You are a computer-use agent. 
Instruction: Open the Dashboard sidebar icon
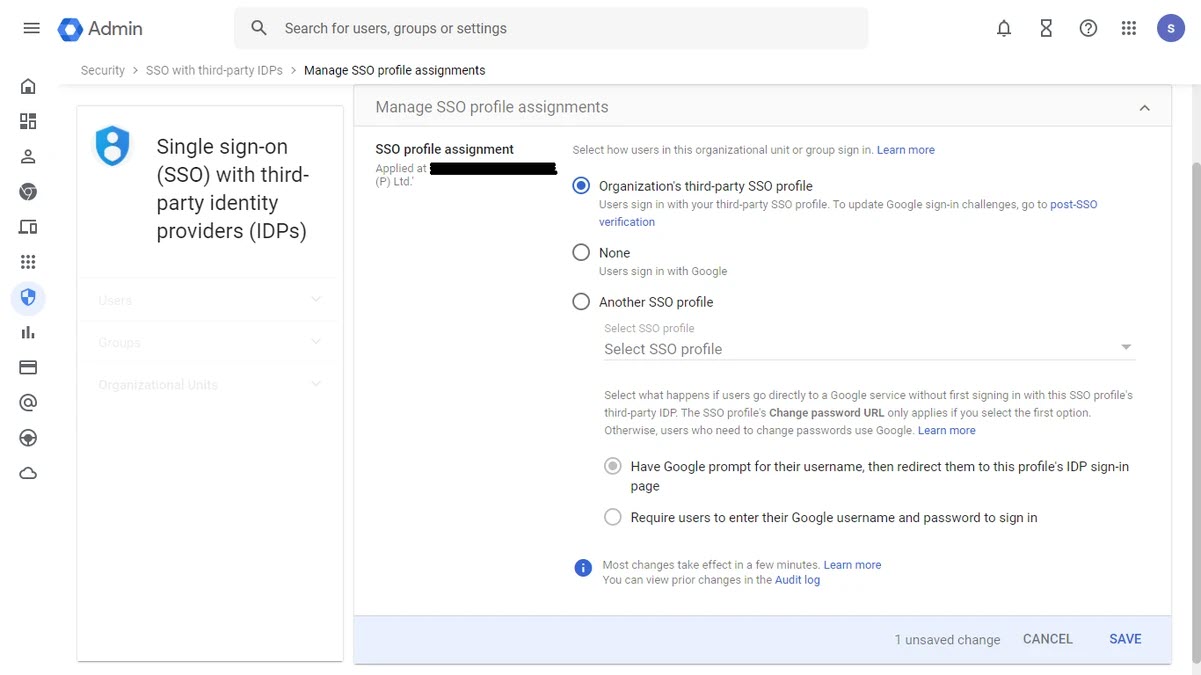28,121
